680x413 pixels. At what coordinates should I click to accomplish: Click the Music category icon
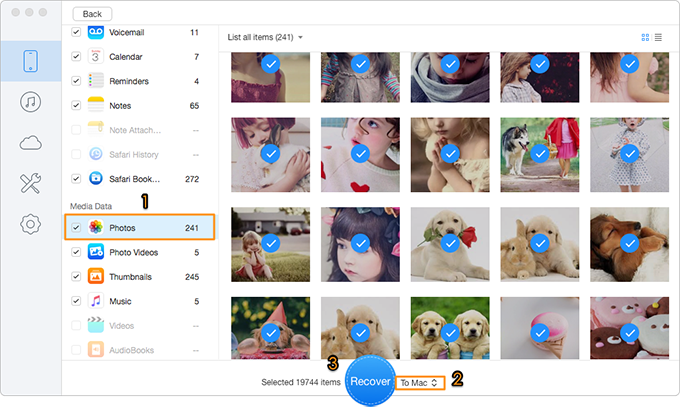(96, 301)
